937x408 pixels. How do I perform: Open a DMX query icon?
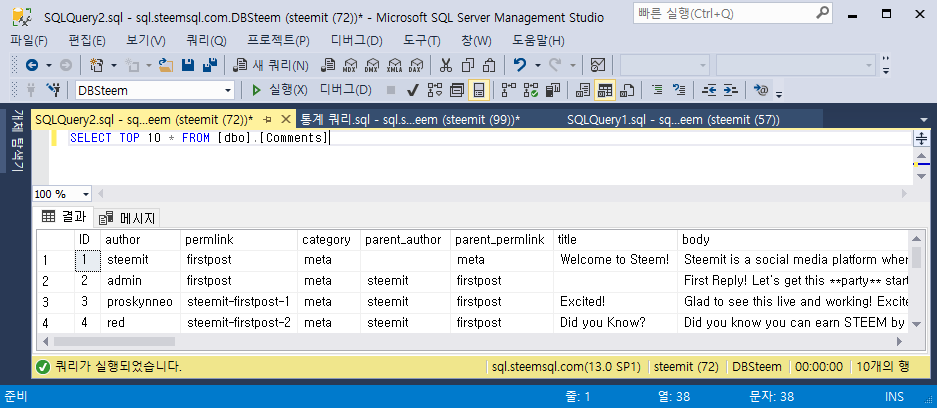tap(372, 65)
